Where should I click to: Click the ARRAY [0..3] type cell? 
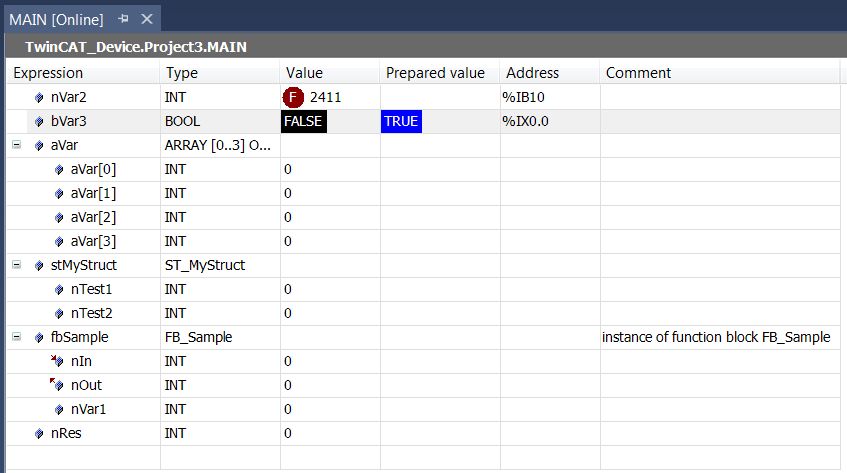point(218,145)
